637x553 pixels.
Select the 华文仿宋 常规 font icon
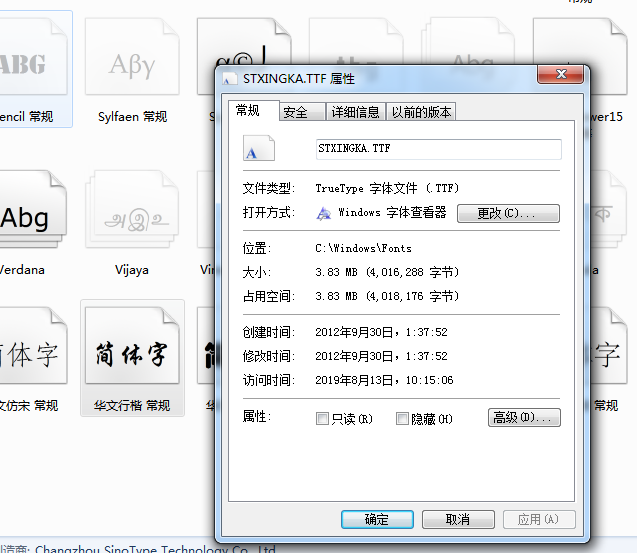point(32,345)
